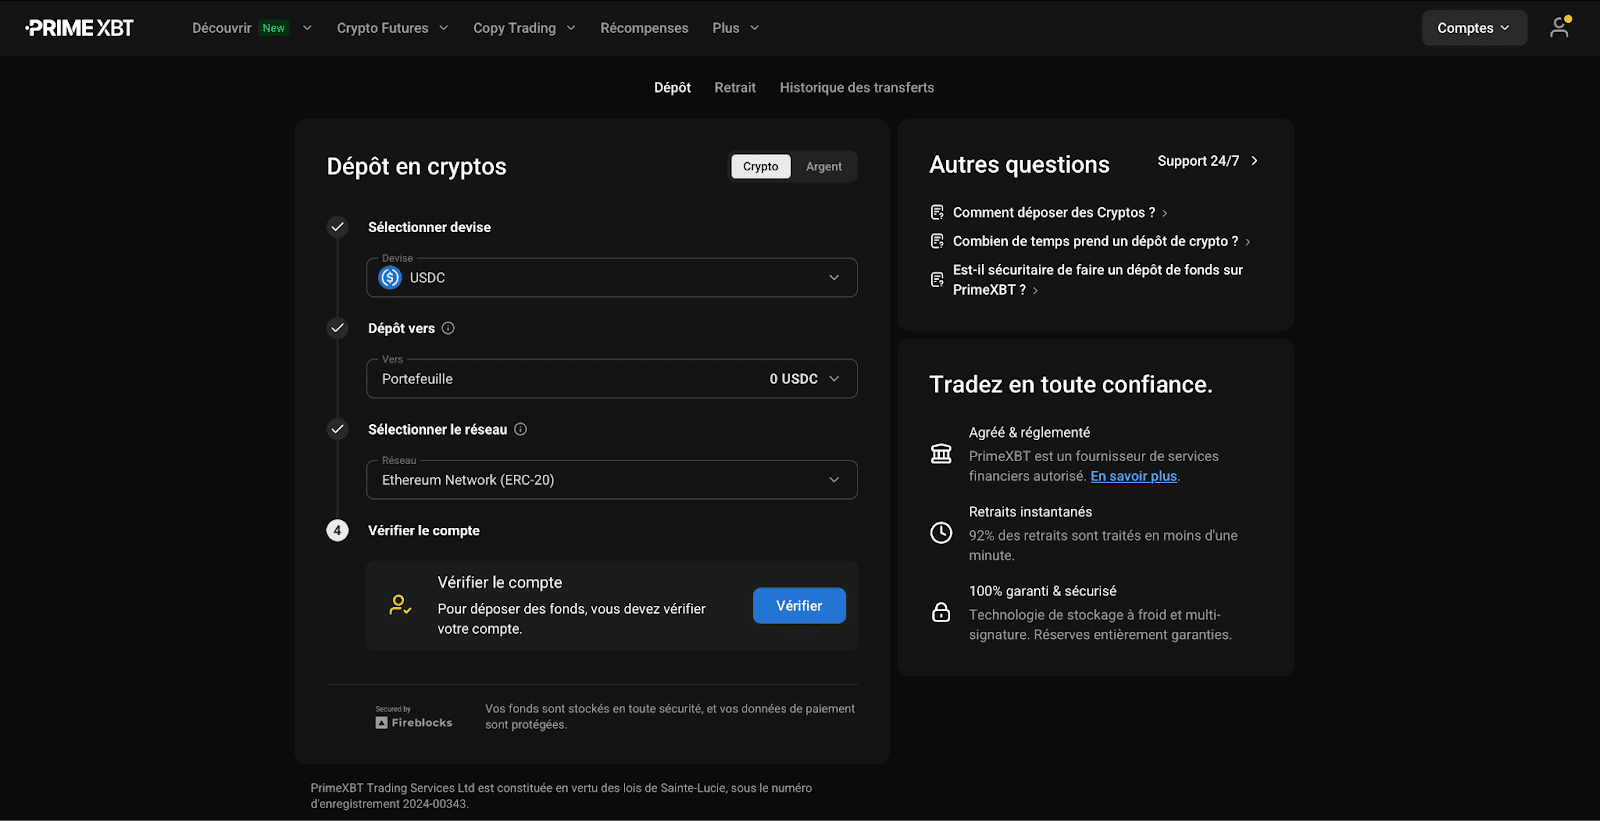Switch to Argent deposit toggle
Image resolution: width=1600 pixels, height=821 pixels.
(824, 167)
